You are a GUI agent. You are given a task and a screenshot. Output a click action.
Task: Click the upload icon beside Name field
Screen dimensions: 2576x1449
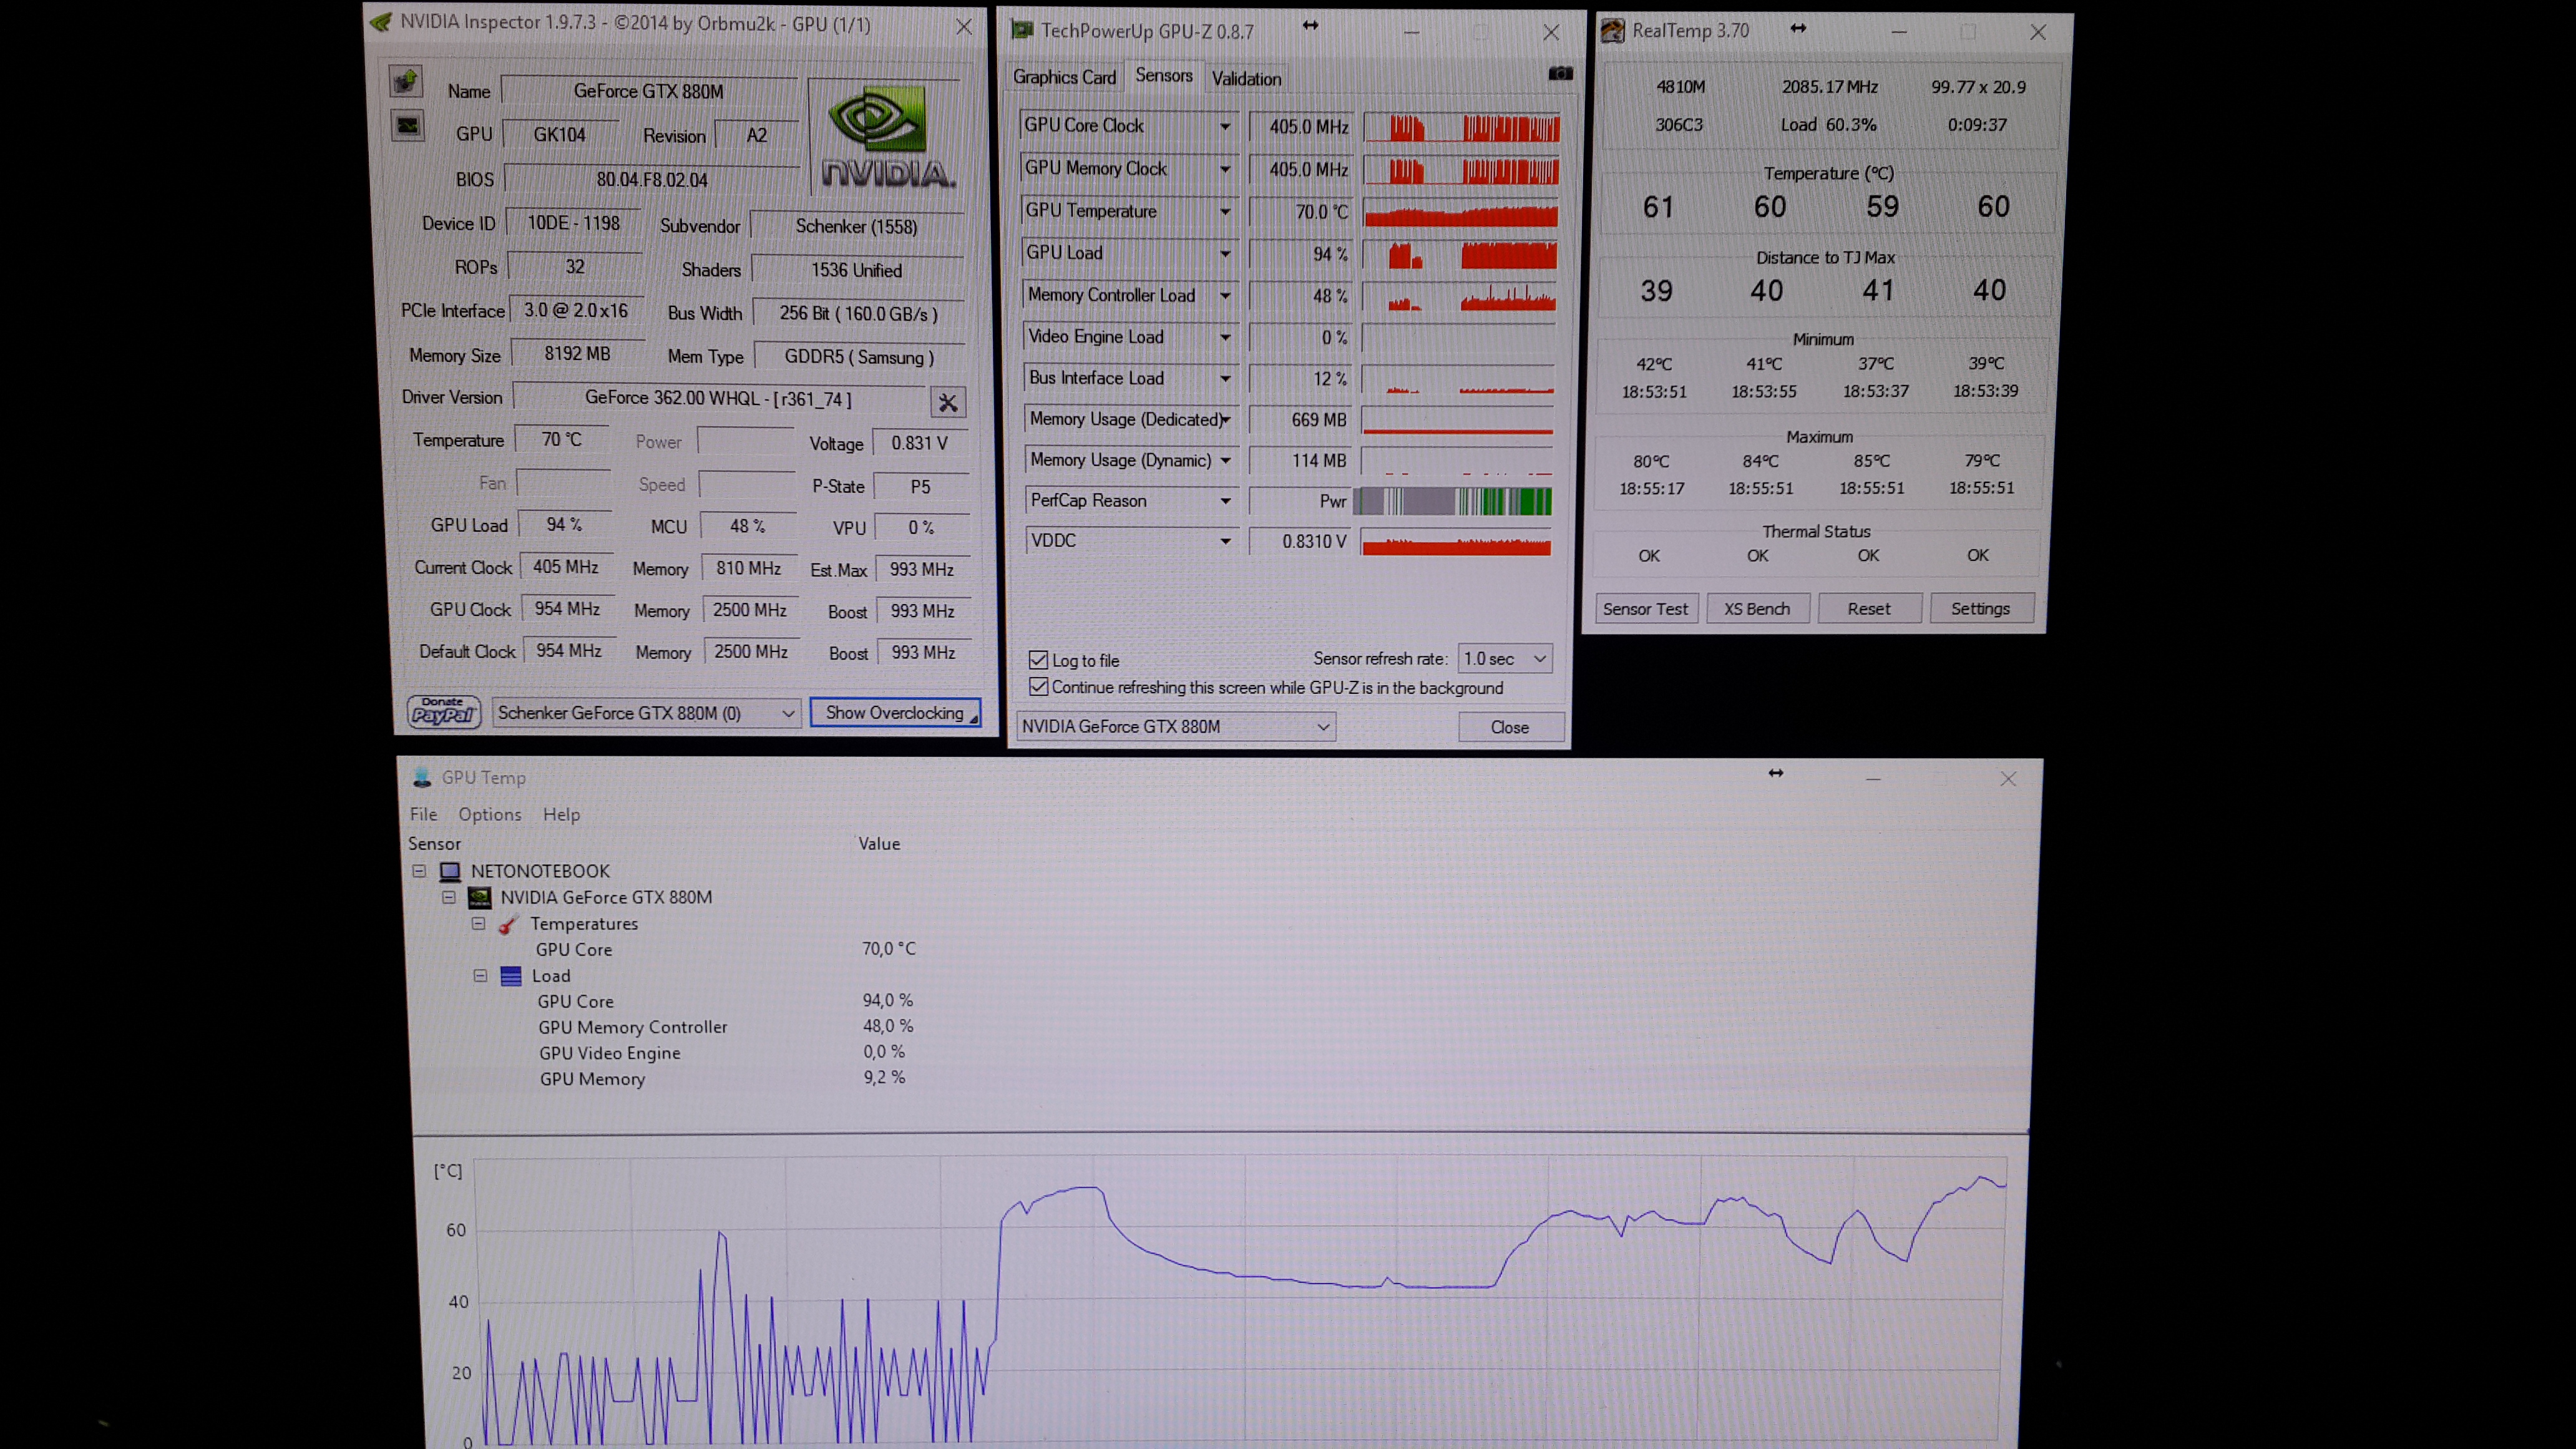coord(405,82)
